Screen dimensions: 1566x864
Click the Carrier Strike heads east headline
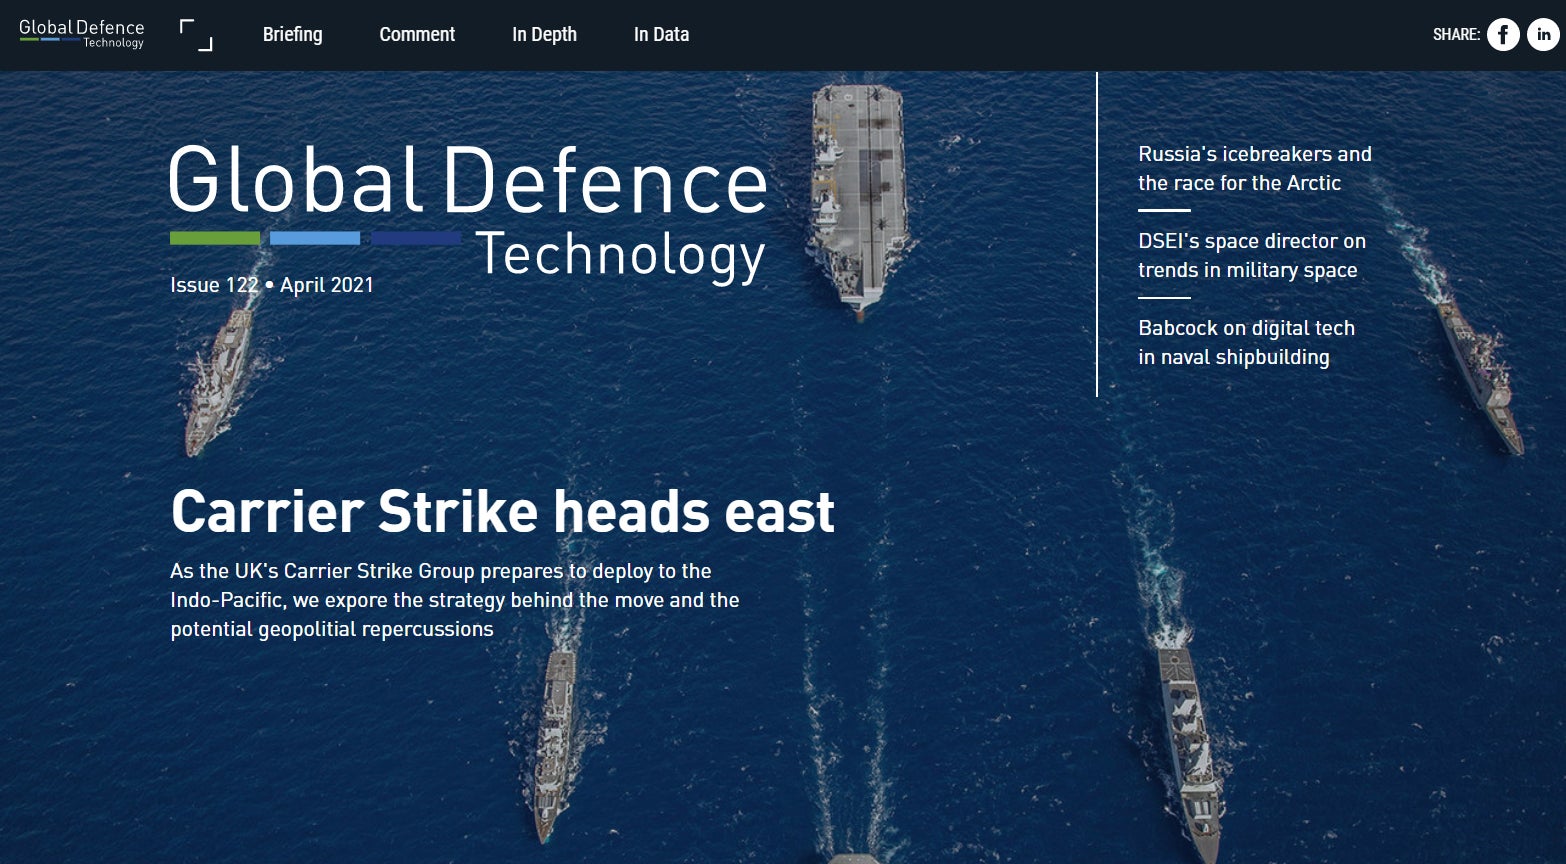pyautogui.click(x=502, y=511)
